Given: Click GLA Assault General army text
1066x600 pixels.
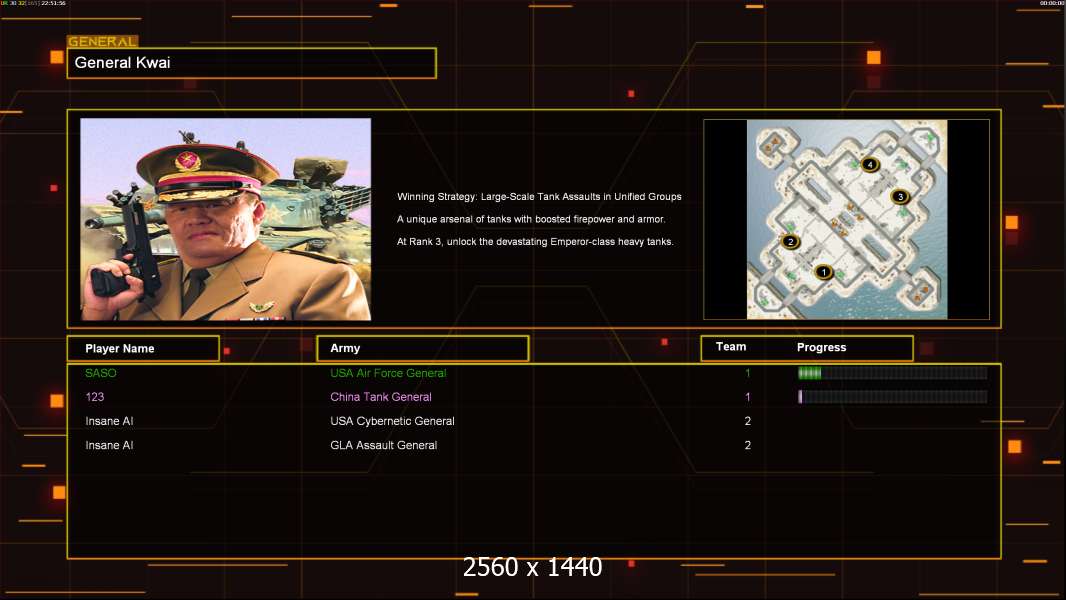Looking at the screenshot, I should [x=383, y=445].
